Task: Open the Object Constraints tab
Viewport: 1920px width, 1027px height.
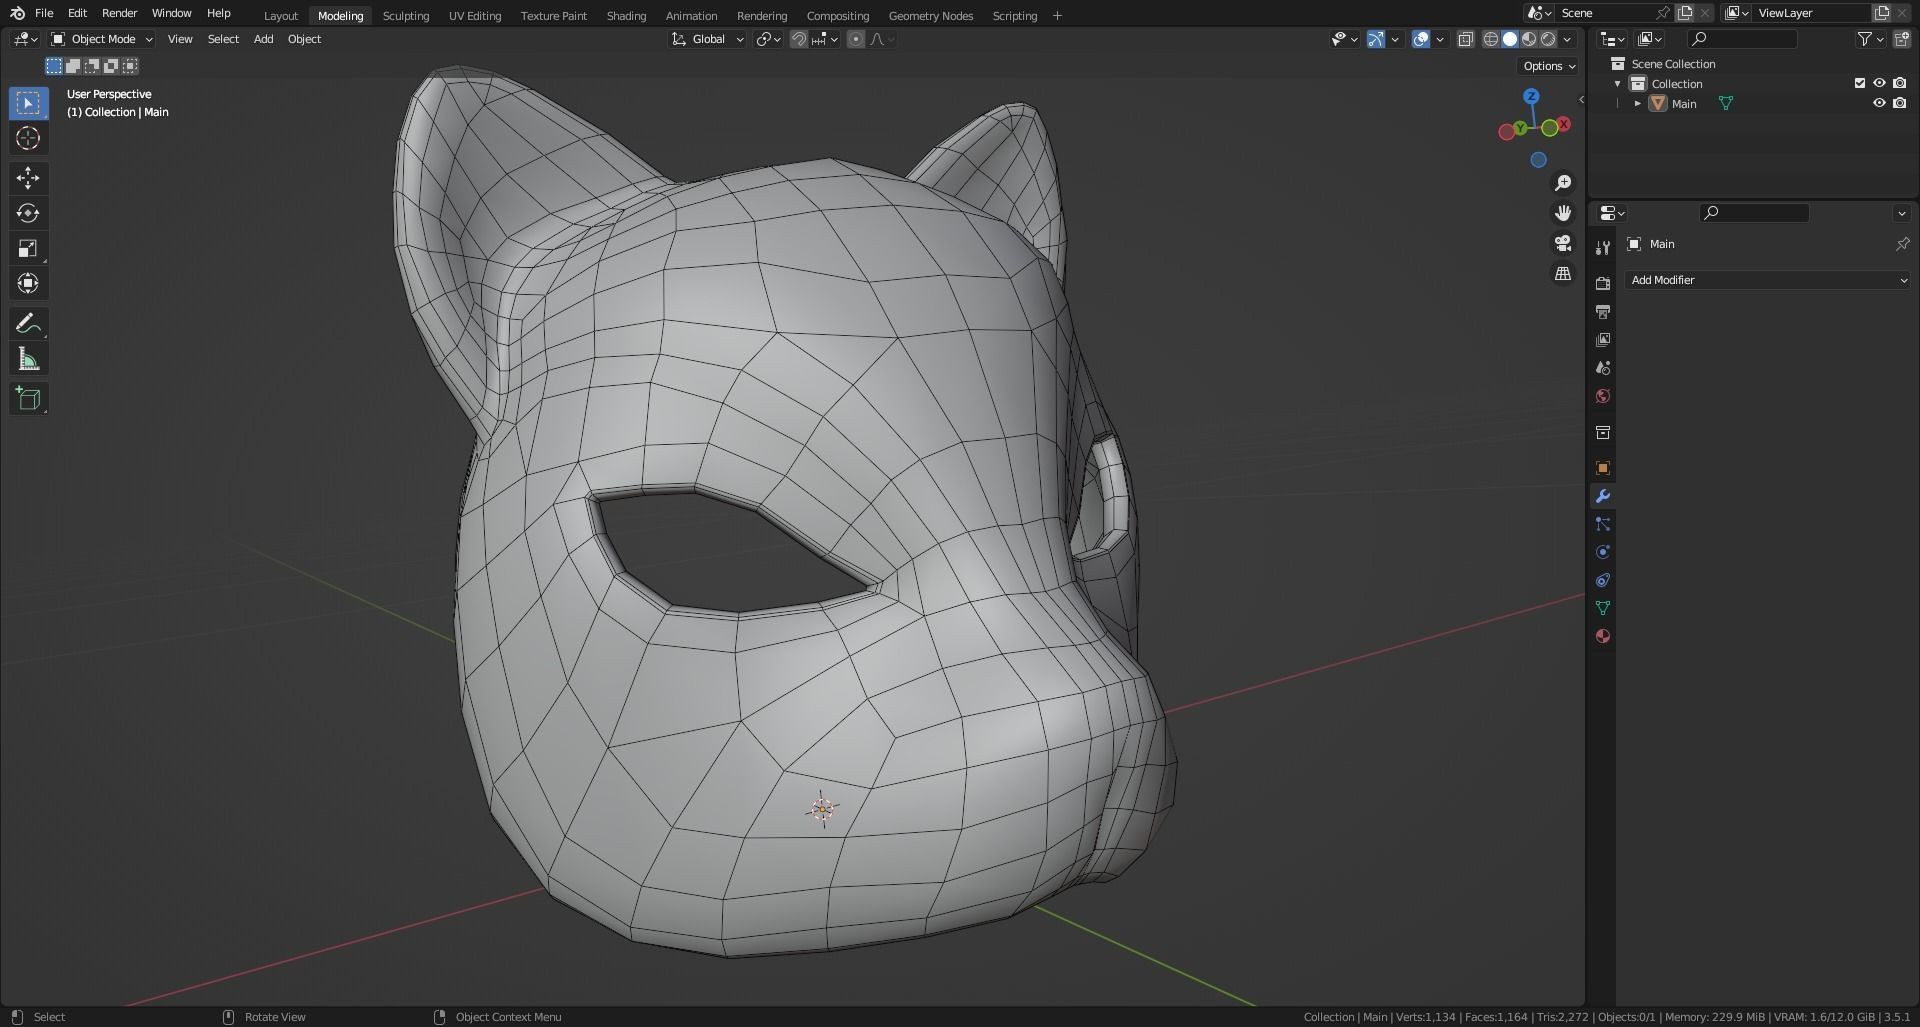Action: (1603, 580)
